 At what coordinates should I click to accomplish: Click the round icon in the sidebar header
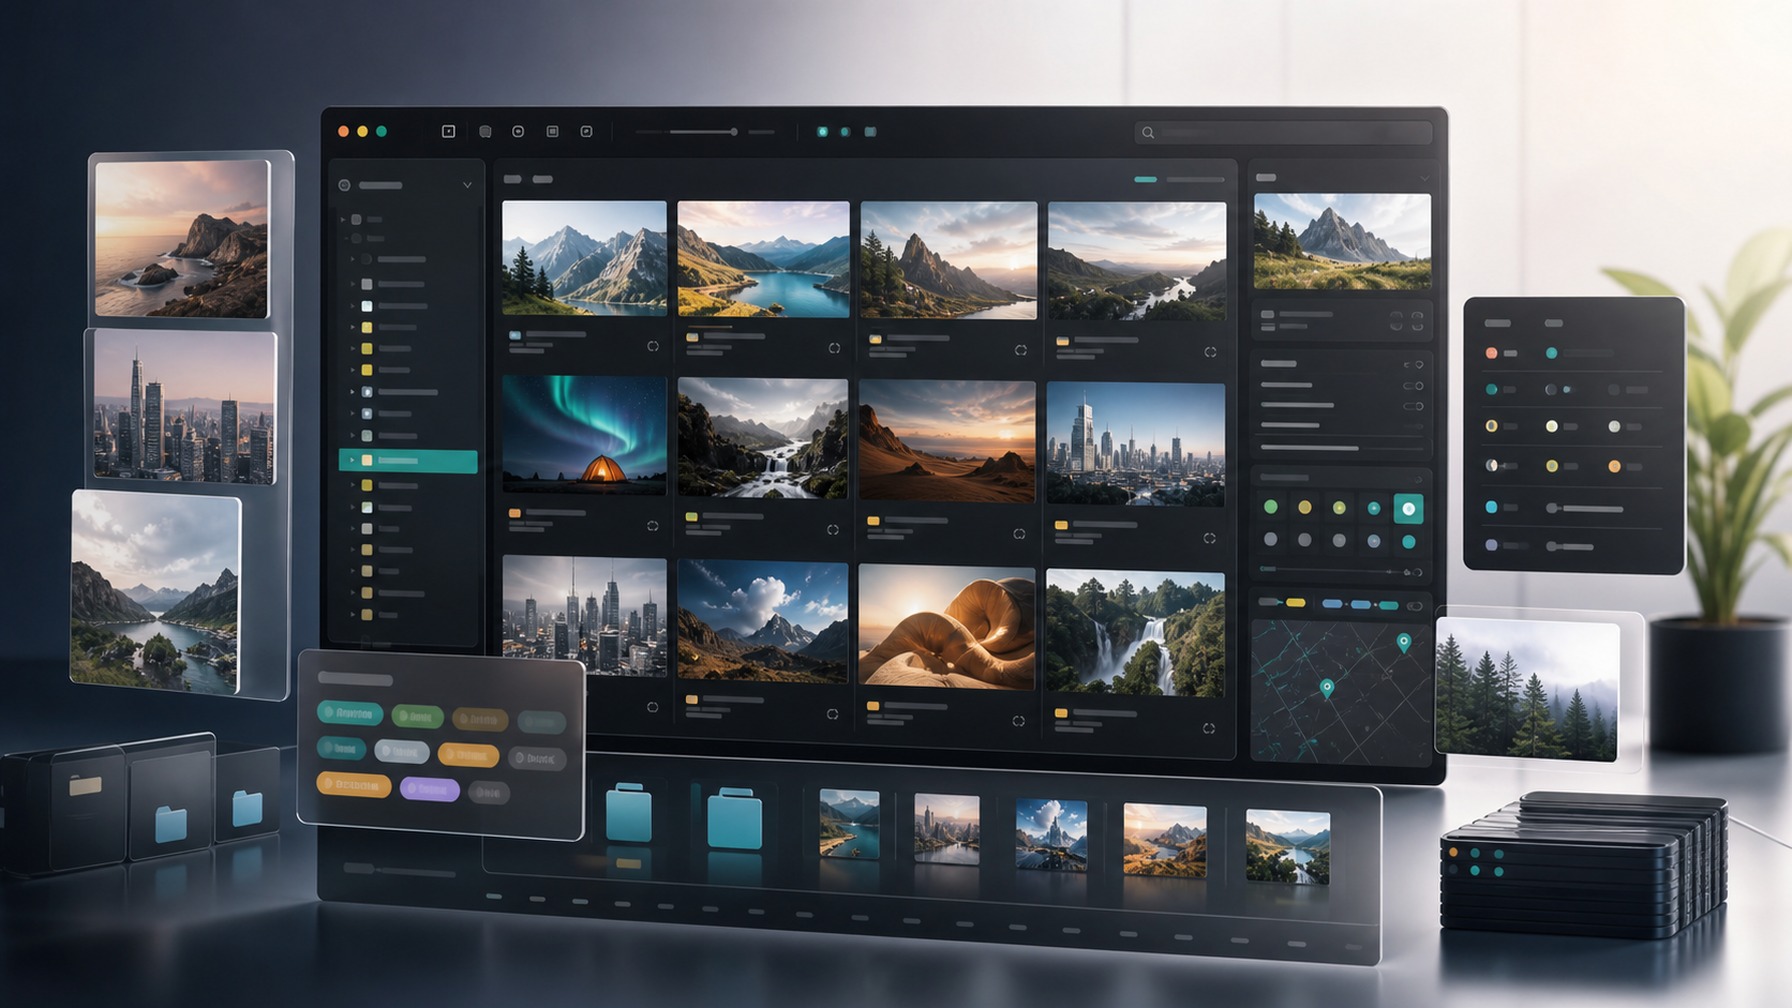pyautogui.click(x=344, y=185)
